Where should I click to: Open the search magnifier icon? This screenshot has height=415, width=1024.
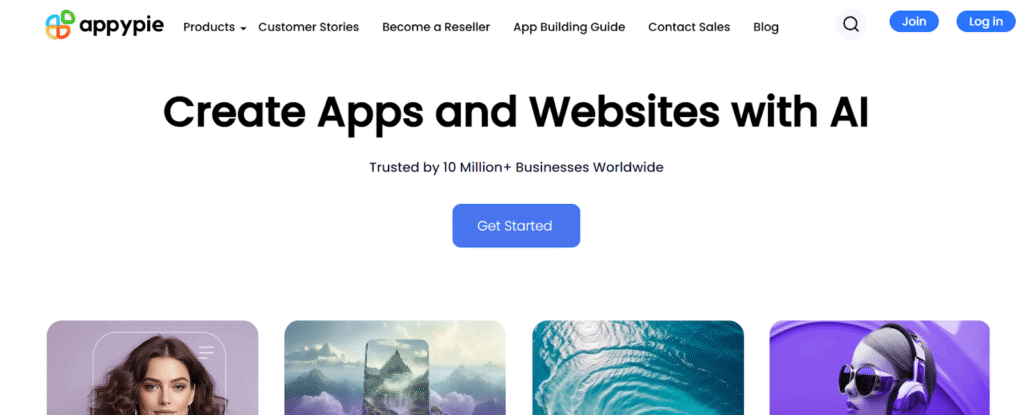point(851,25)
